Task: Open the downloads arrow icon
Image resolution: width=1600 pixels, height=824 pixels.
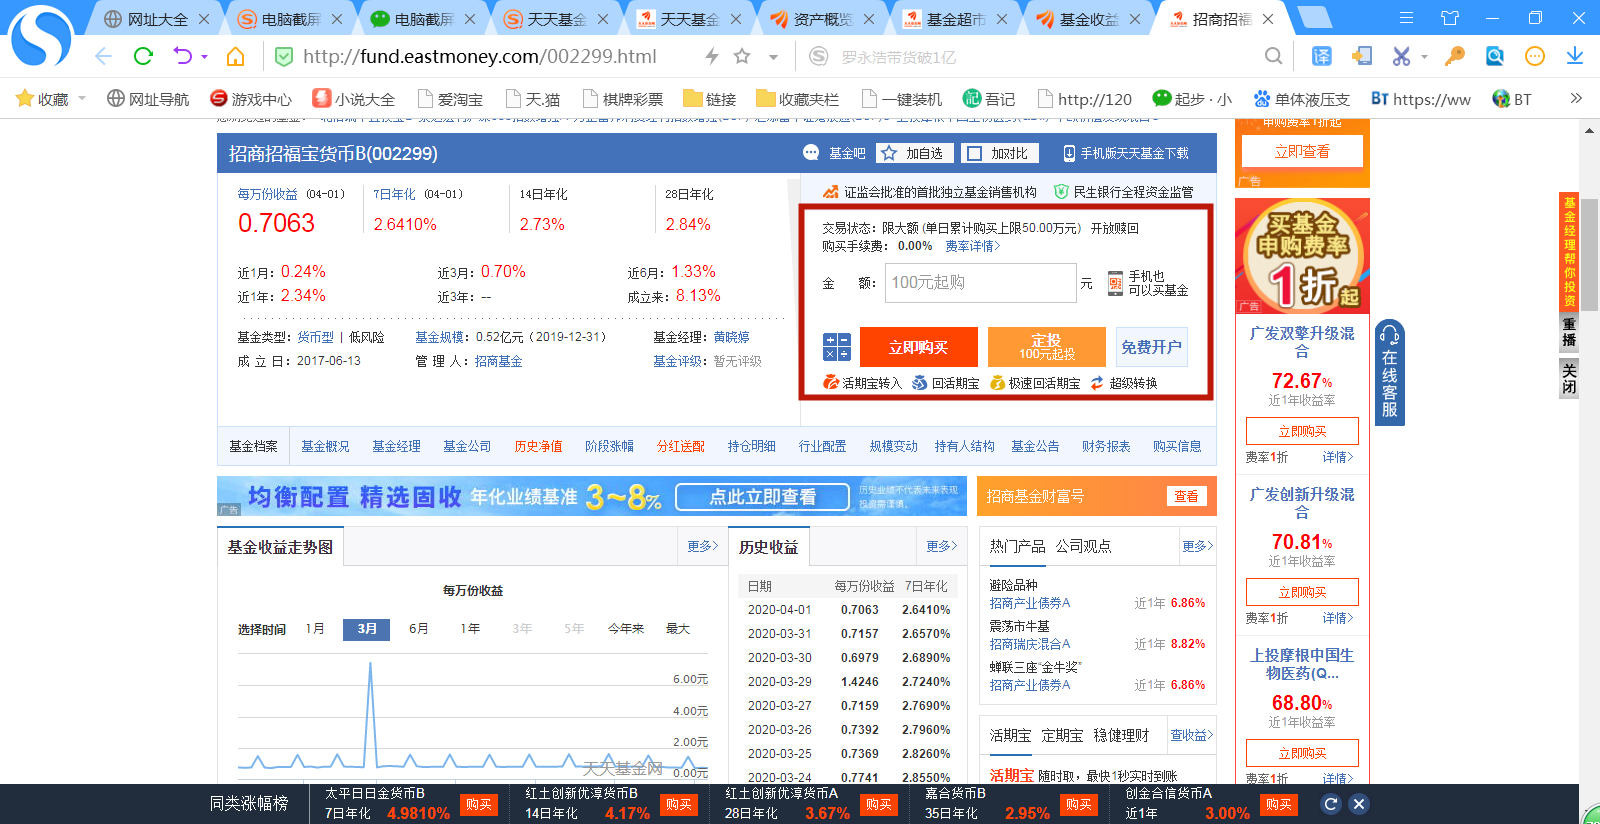Action: click(1575, 56)
